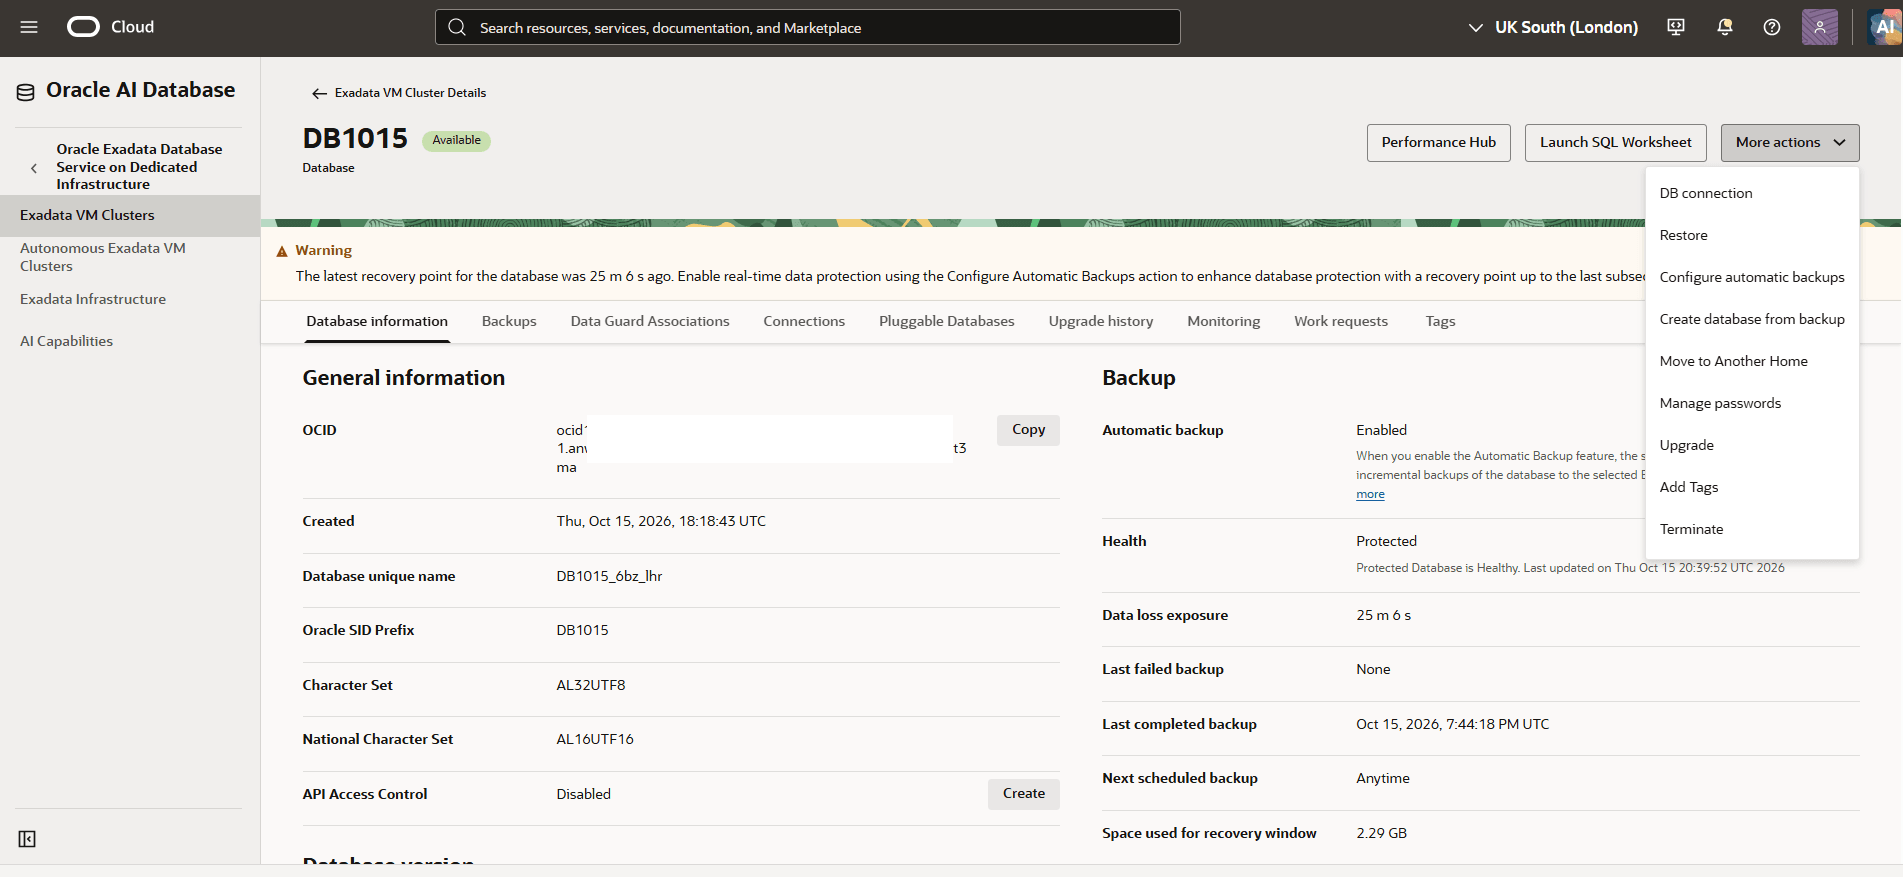The width and height of the screenshot is (1903, 877).
Task: Open the notifications bell
Action: pos(1724,27)
